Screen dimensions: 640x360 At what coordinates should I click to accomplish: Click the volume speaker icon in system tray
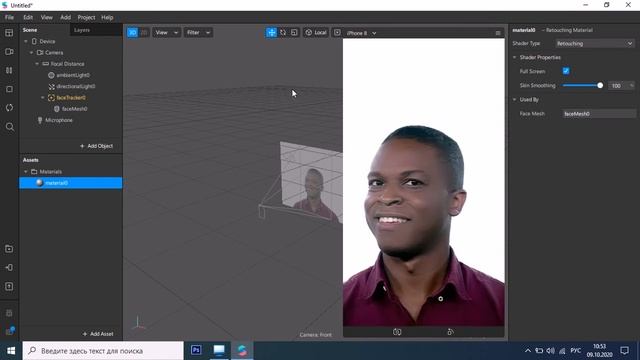click(x=551, y=351)
